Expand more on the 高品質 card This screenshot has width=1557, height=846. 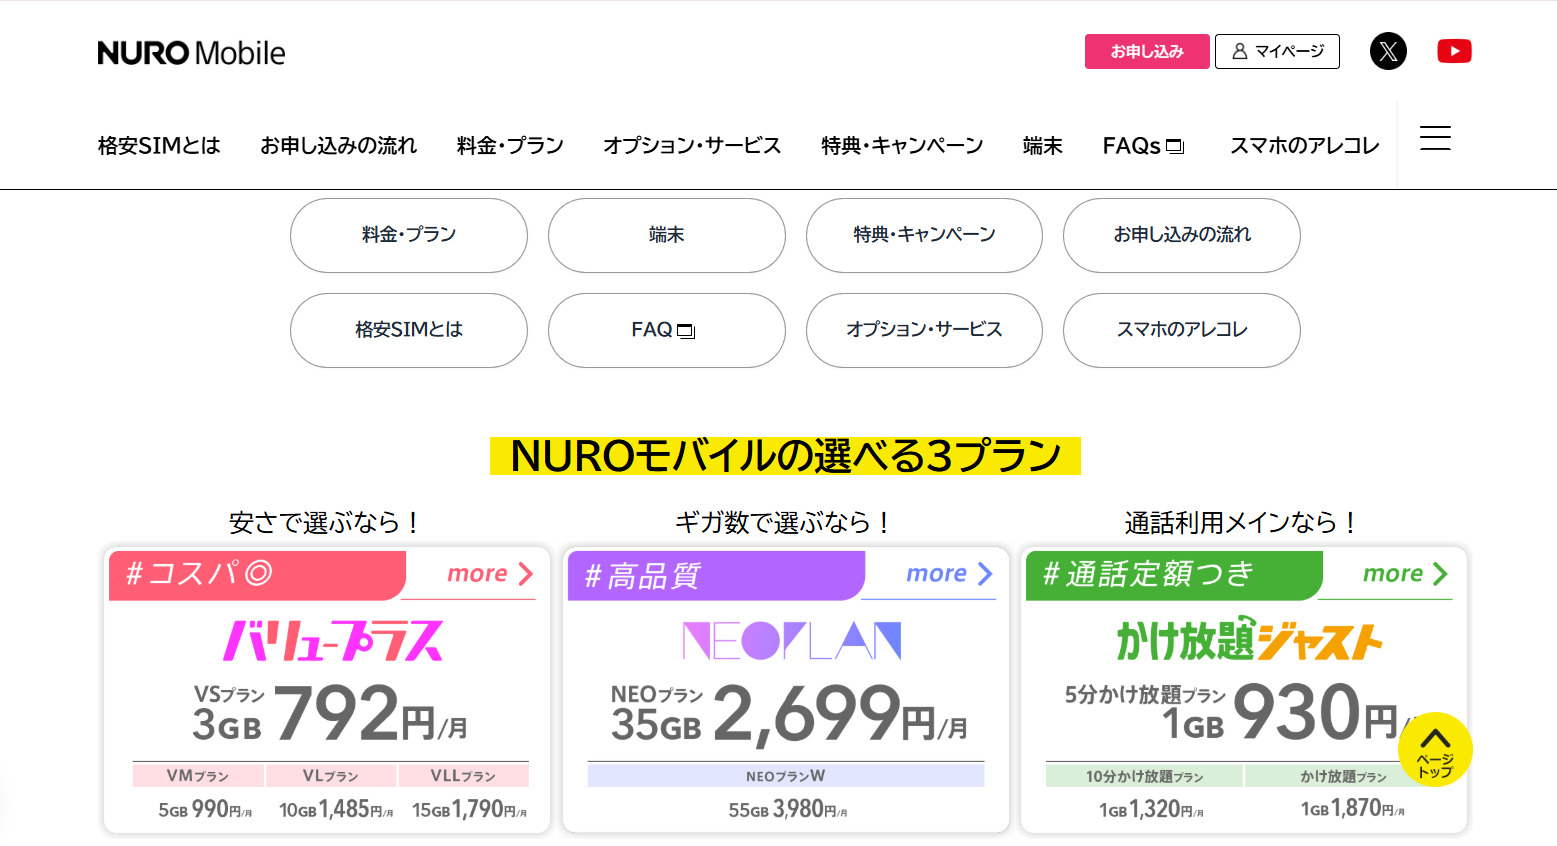point(949,574)
